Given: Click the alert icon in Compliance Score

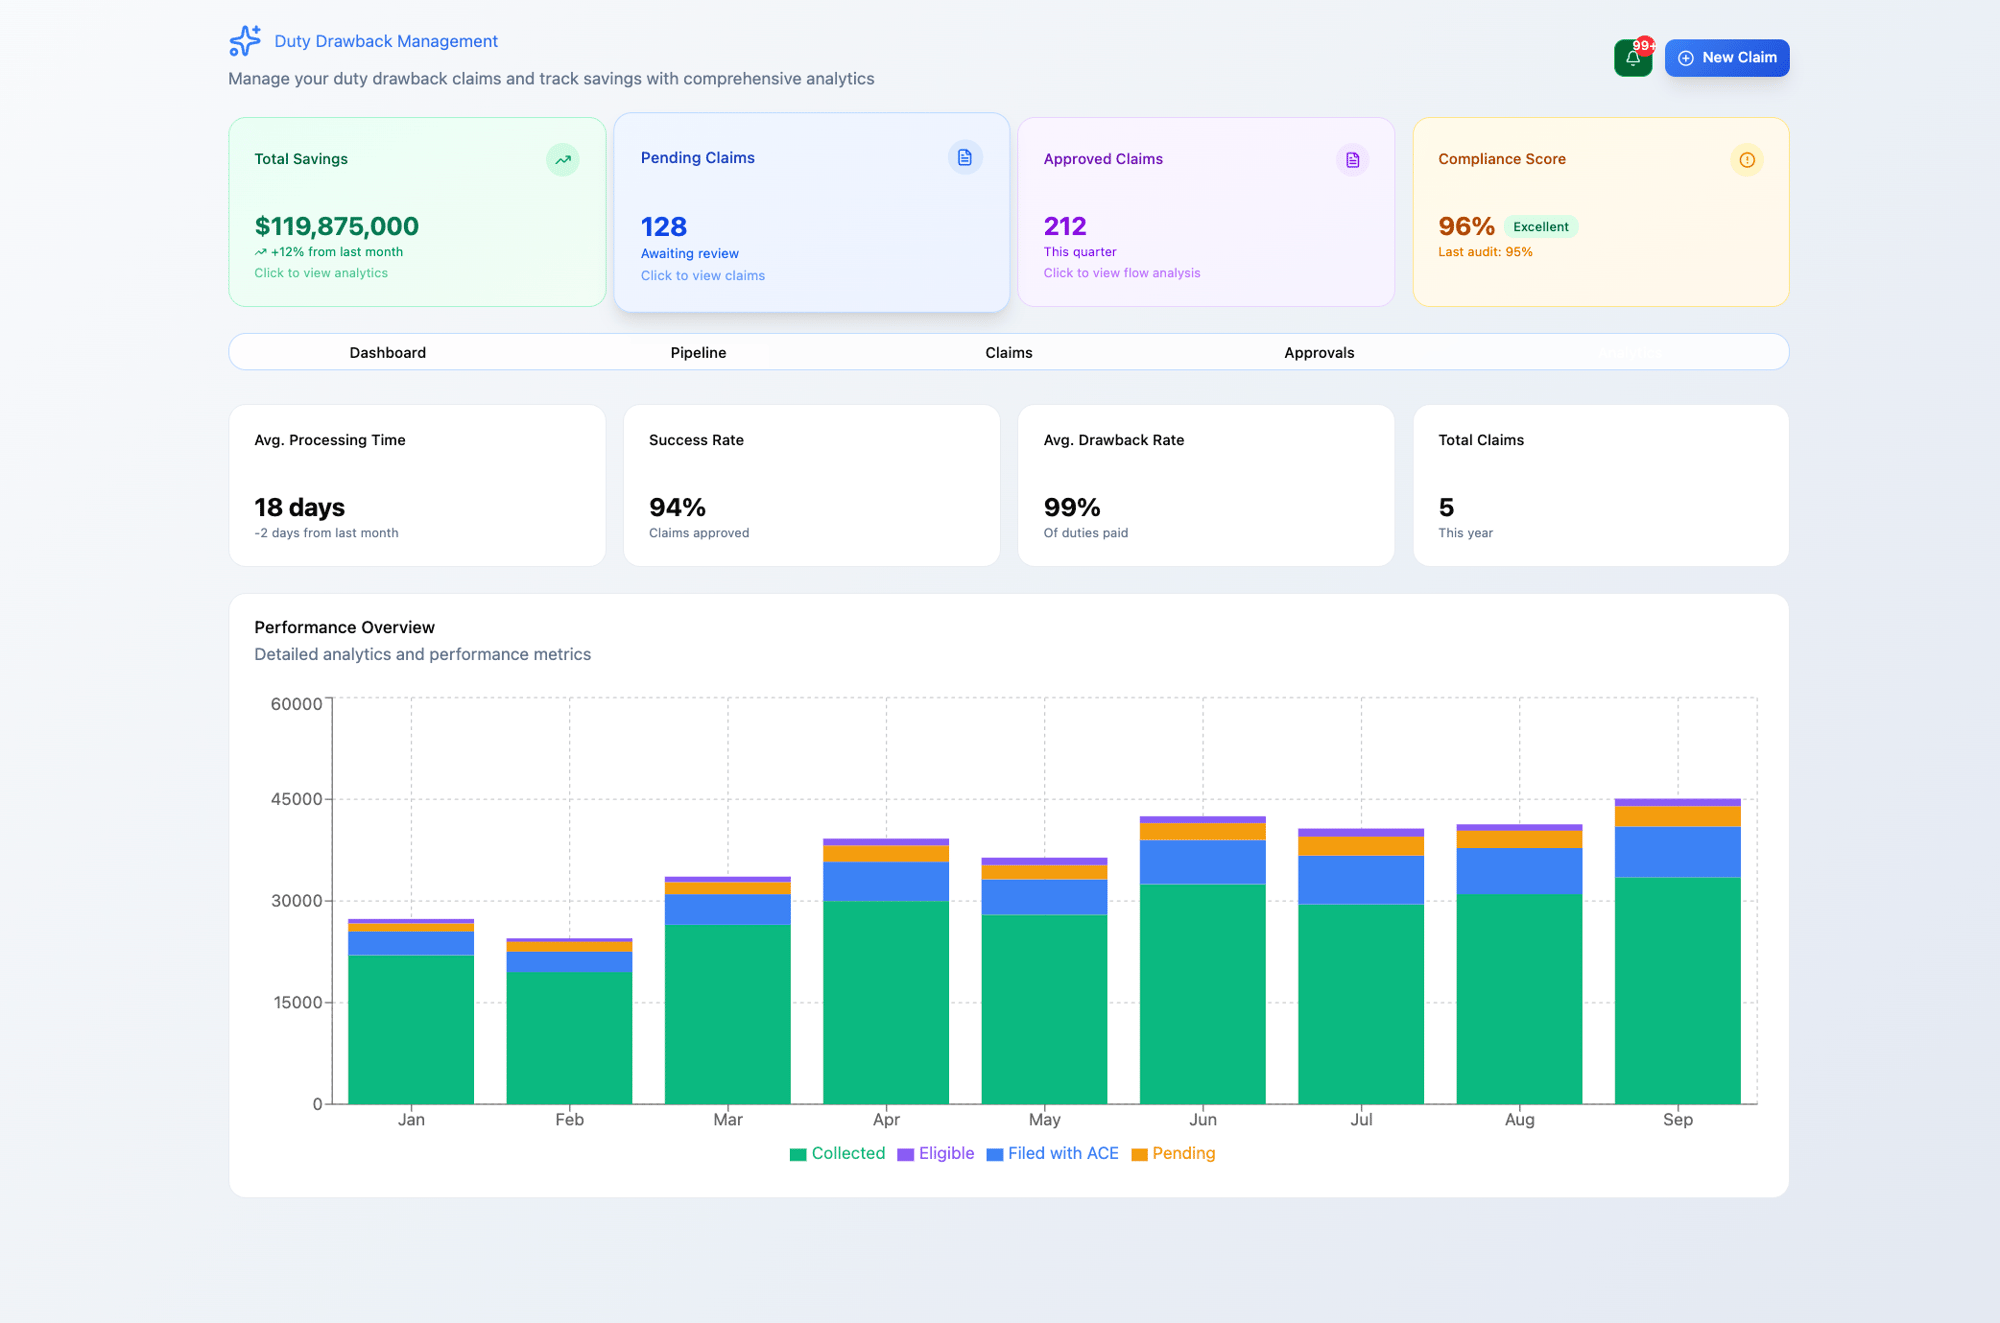Looking at the screenshot, I should click(x=1746, y=160).
